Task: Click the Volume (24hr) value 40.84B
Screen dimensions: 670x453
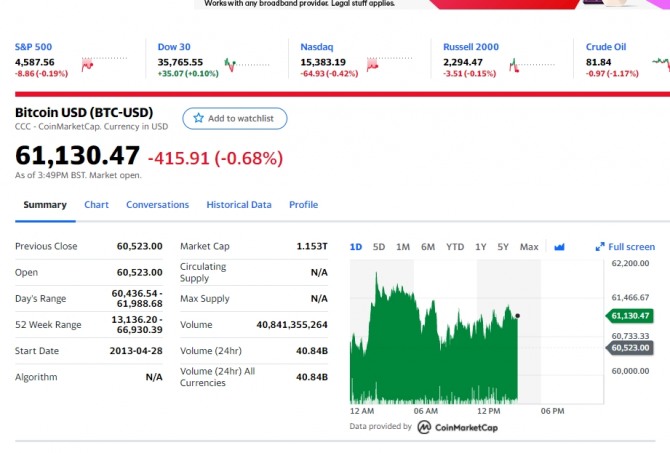Action: click(312, 351)
